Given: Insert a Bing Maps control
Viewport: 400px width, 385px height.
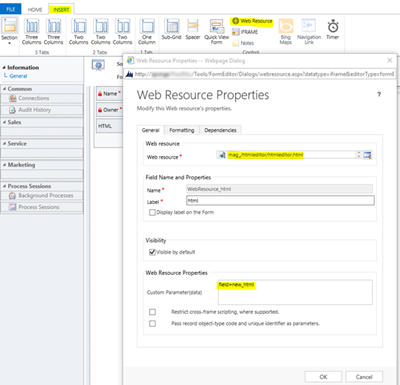Looking at the screenshot, I should [x=286, y=32].
